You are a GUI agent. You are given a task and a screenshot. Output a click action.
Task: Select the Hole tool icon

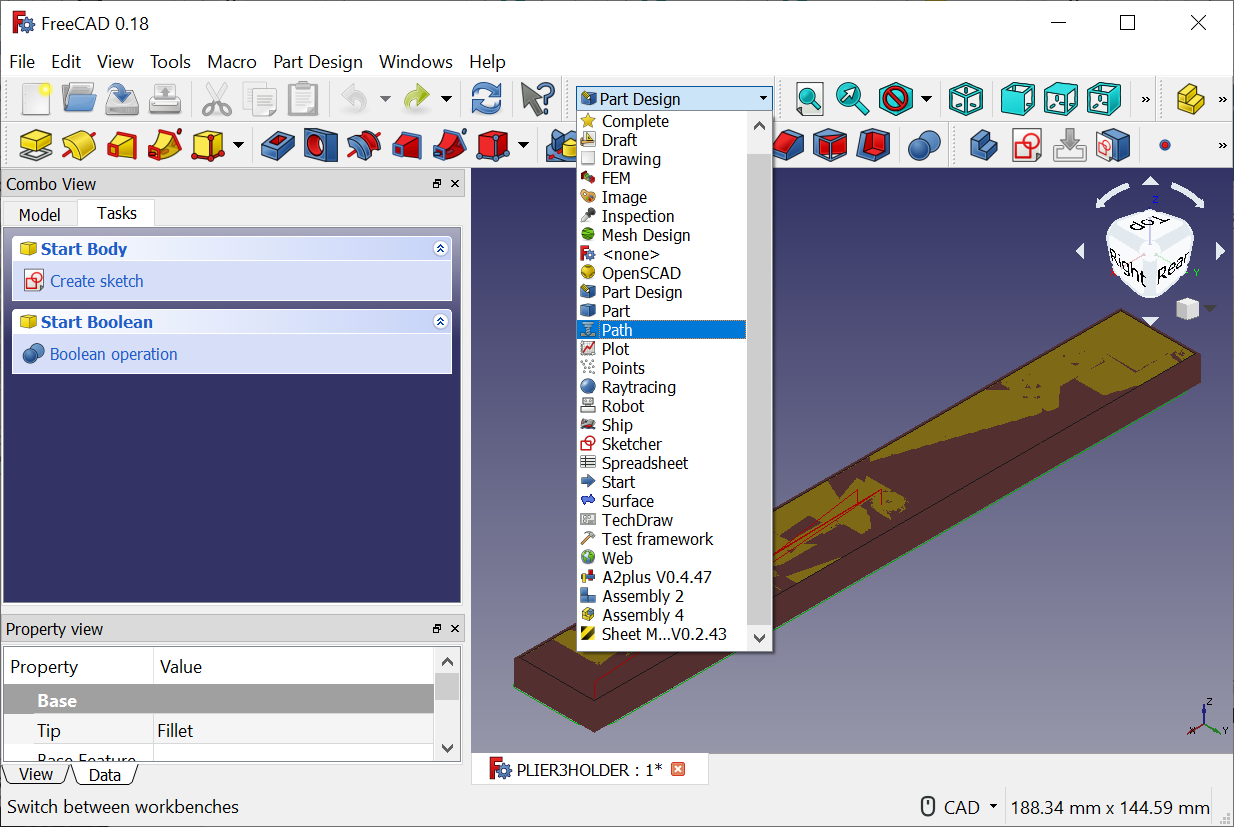pyautogui.click(x=320, y=146)
